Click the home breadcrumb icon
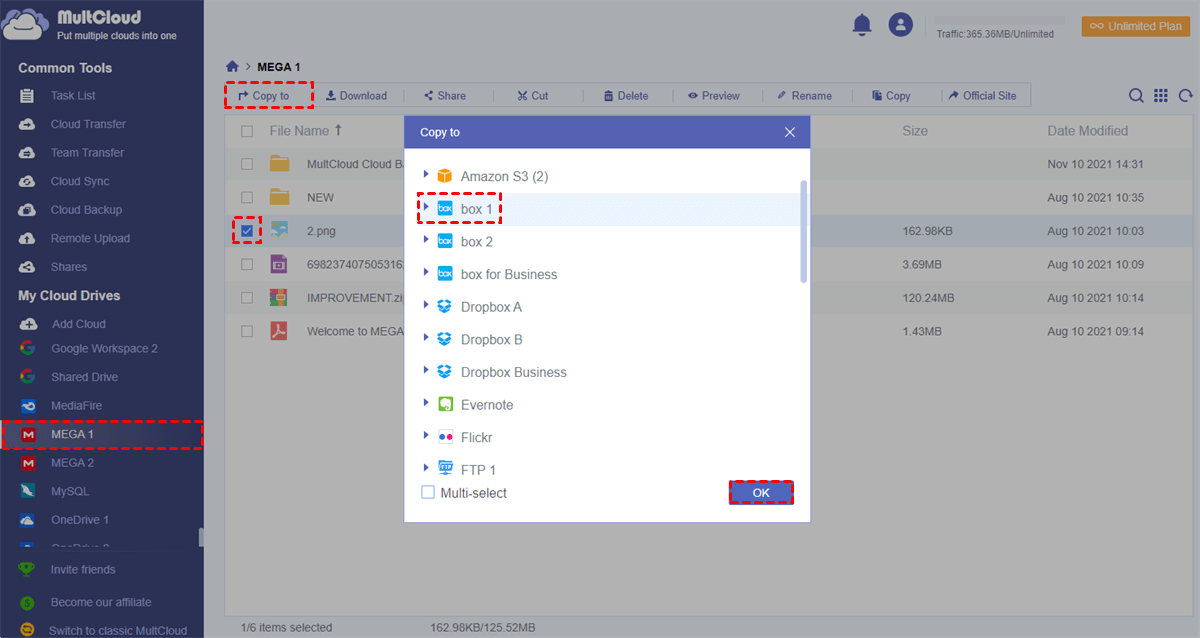1200x638 pixels. point(233,67)
